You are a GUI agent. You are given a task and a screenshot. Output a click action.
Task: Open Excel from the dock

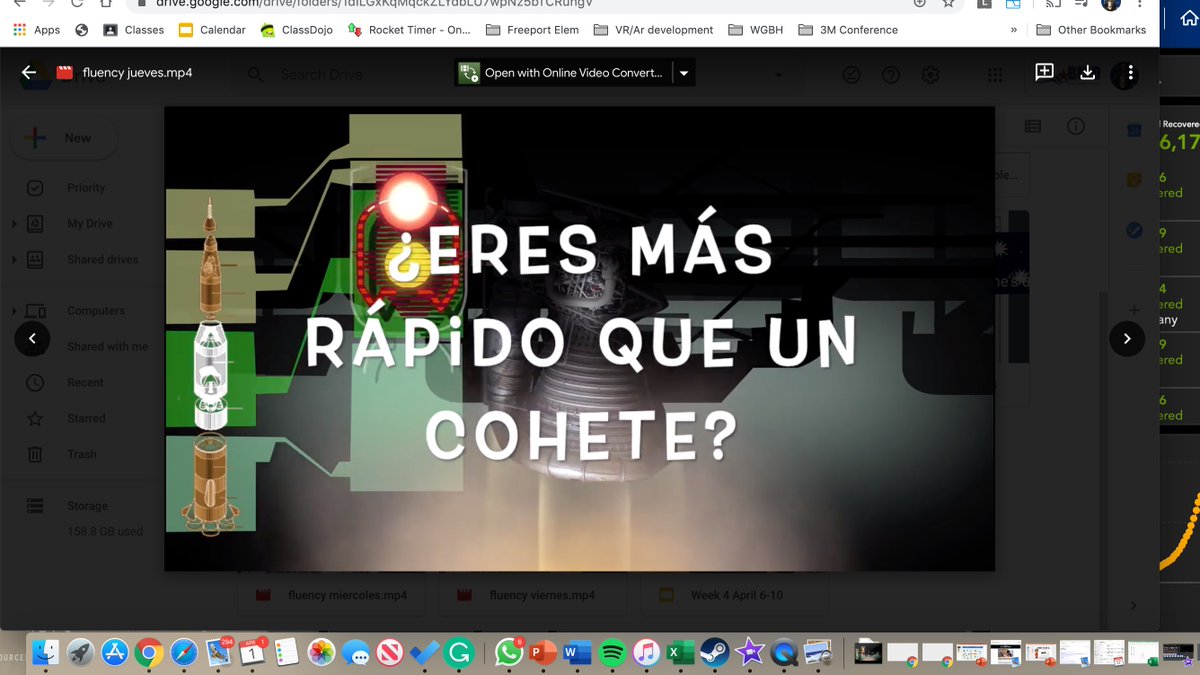680,653
